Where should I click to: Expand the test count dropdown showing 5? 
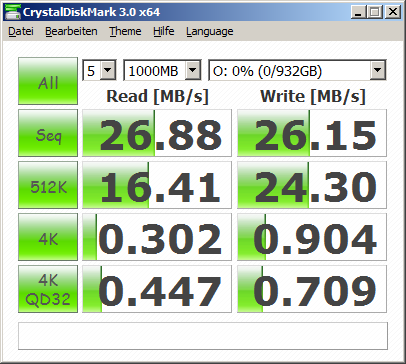108,70
